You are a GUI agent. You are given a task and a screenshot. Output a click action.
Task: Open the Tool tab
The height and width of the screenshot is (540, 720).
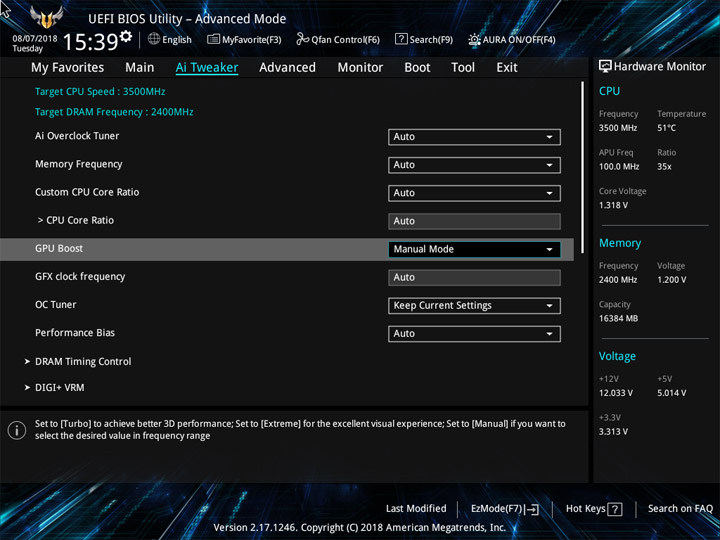click(463, 68)
